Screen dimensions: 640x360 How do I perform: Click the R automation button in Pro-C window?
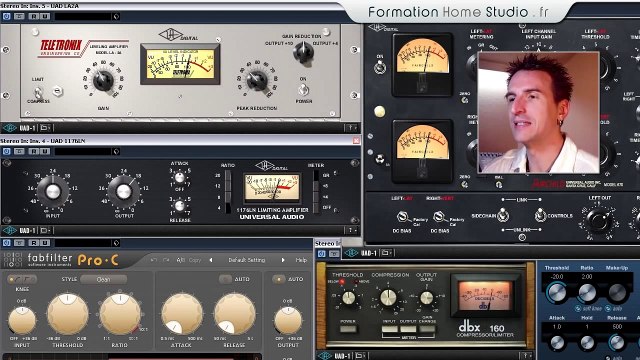tap(34, 243)
